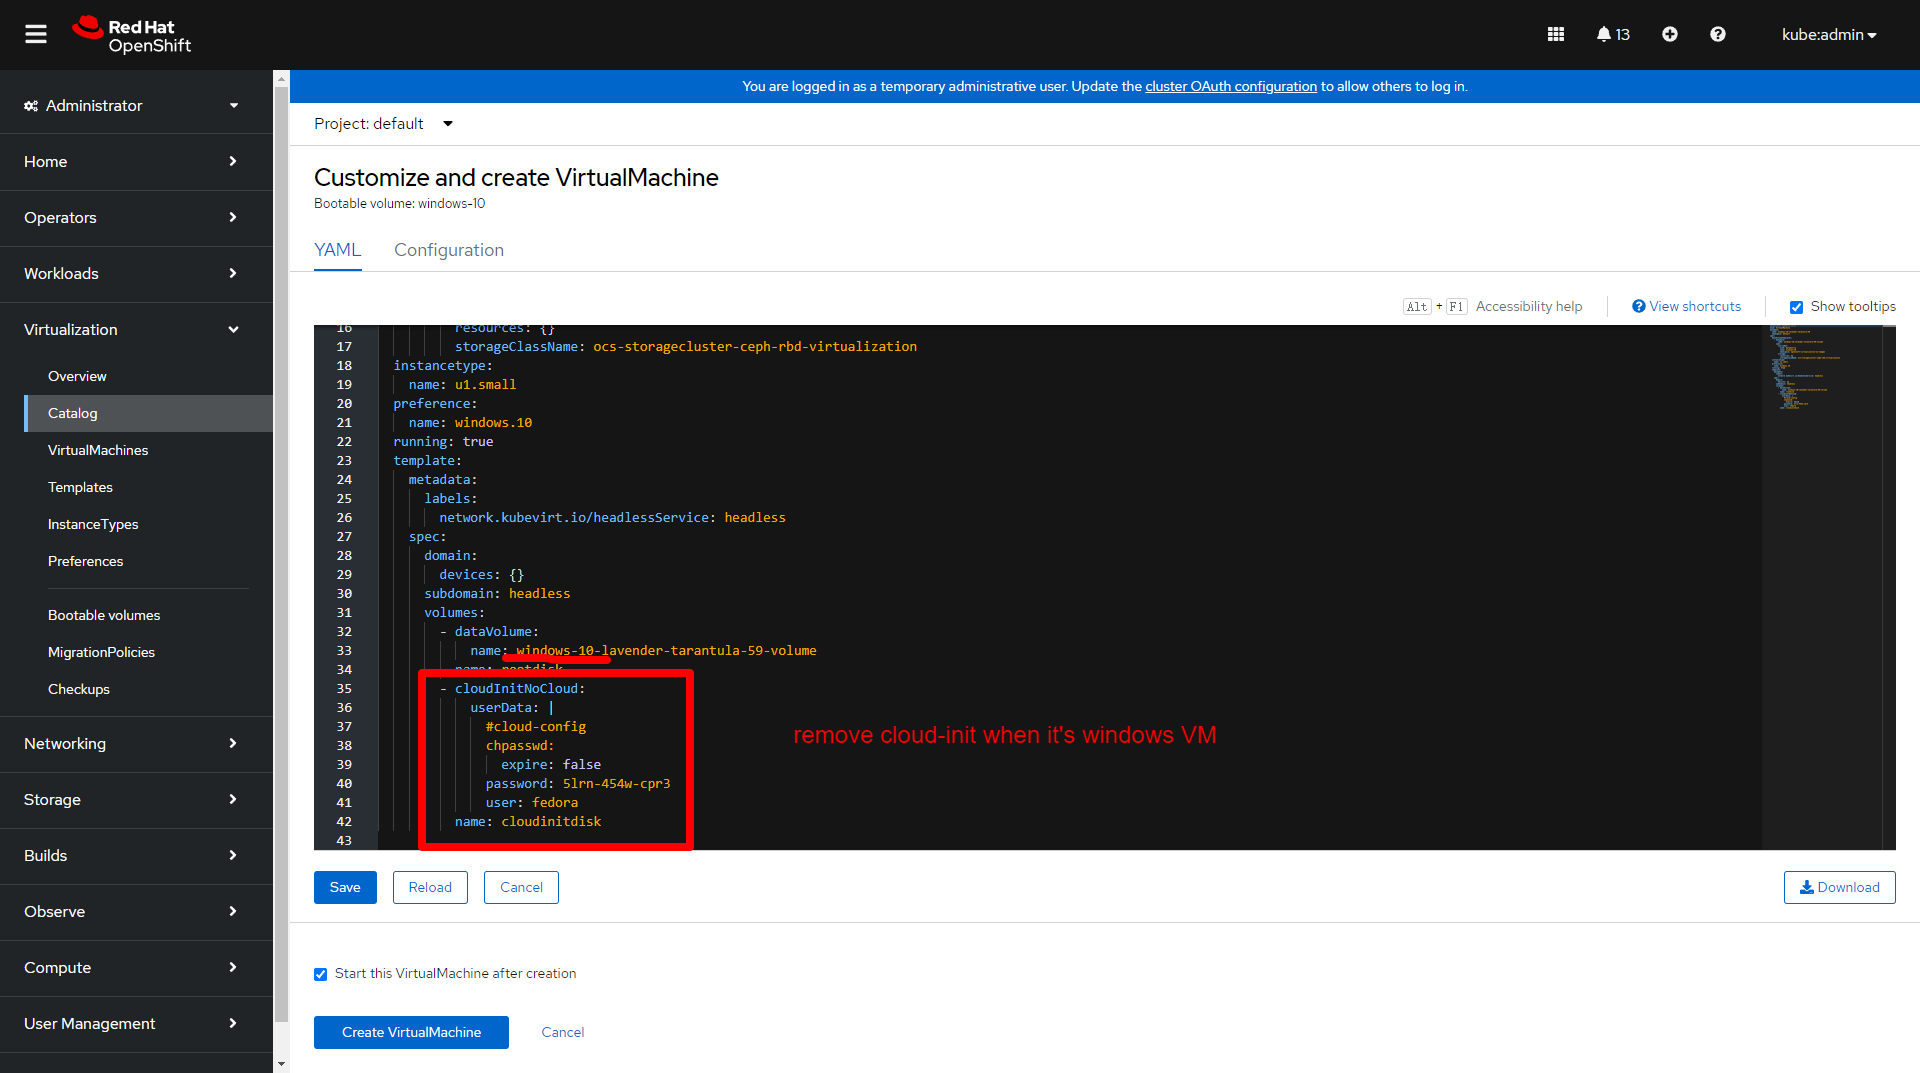Click the cloudInitNoCloud line in editor
The height and width of the screenshot is (1073, 1920).
coord(513,688)
